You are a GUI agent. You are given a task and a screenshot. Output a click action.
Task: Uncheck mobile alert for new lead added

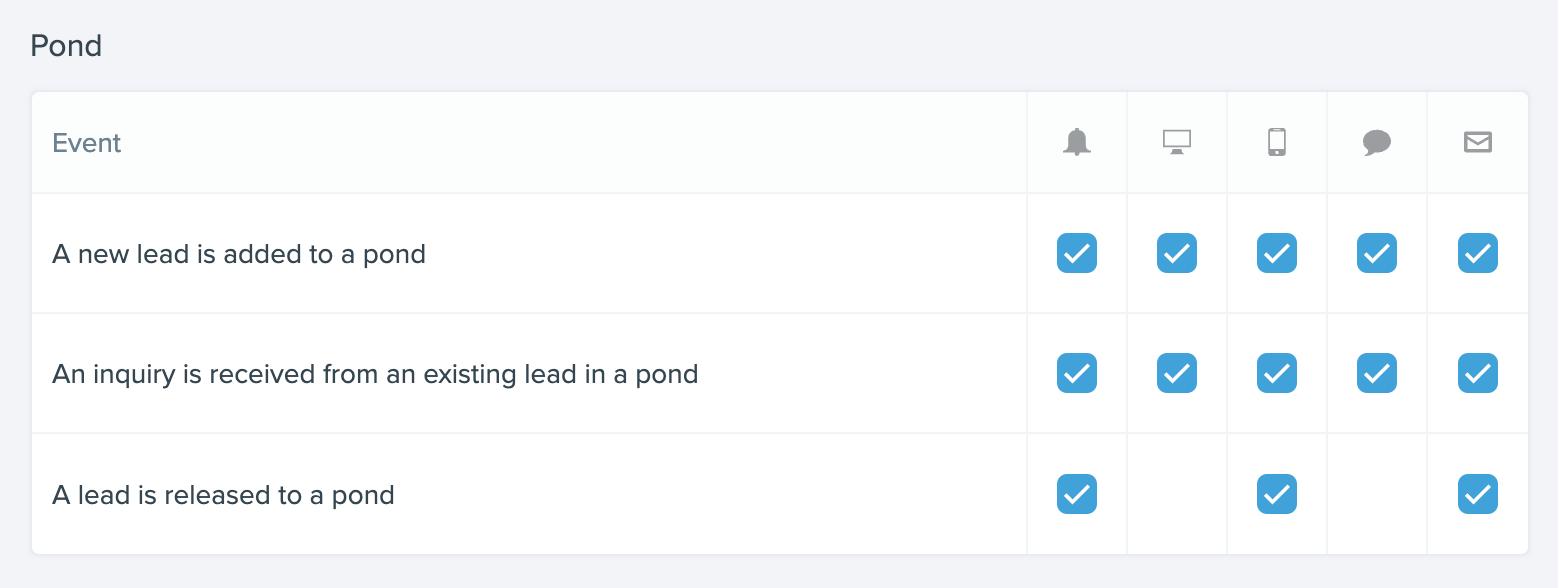[x=1277, y=253]
